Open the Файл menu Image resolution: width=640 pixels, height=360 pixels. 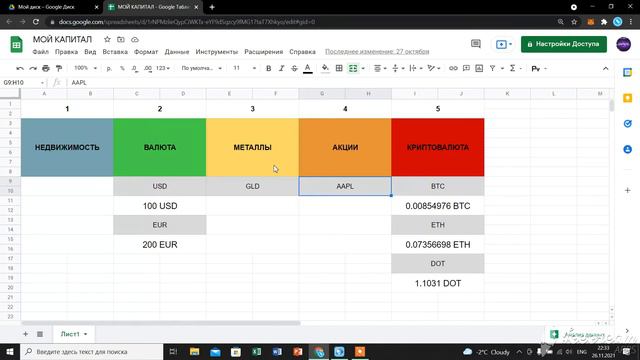click(40, 52)
